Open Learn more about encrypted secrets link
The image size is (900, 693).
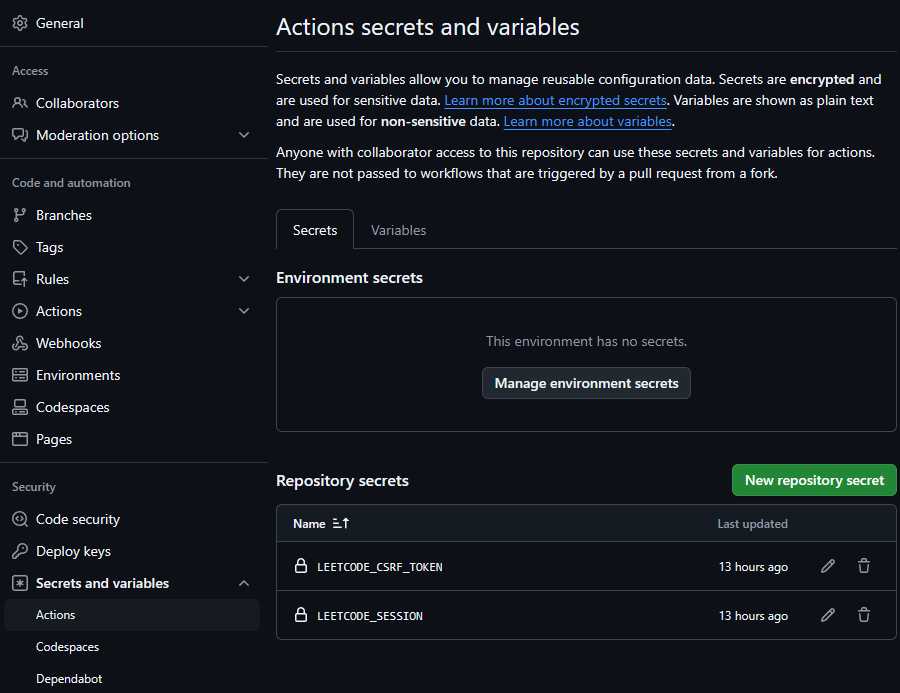tap(555, 101)
